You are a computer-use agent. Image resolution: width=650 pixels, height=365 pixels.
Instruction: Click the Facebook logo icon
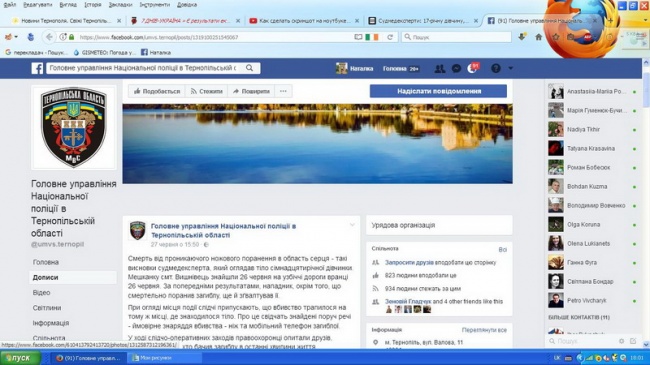37,68
